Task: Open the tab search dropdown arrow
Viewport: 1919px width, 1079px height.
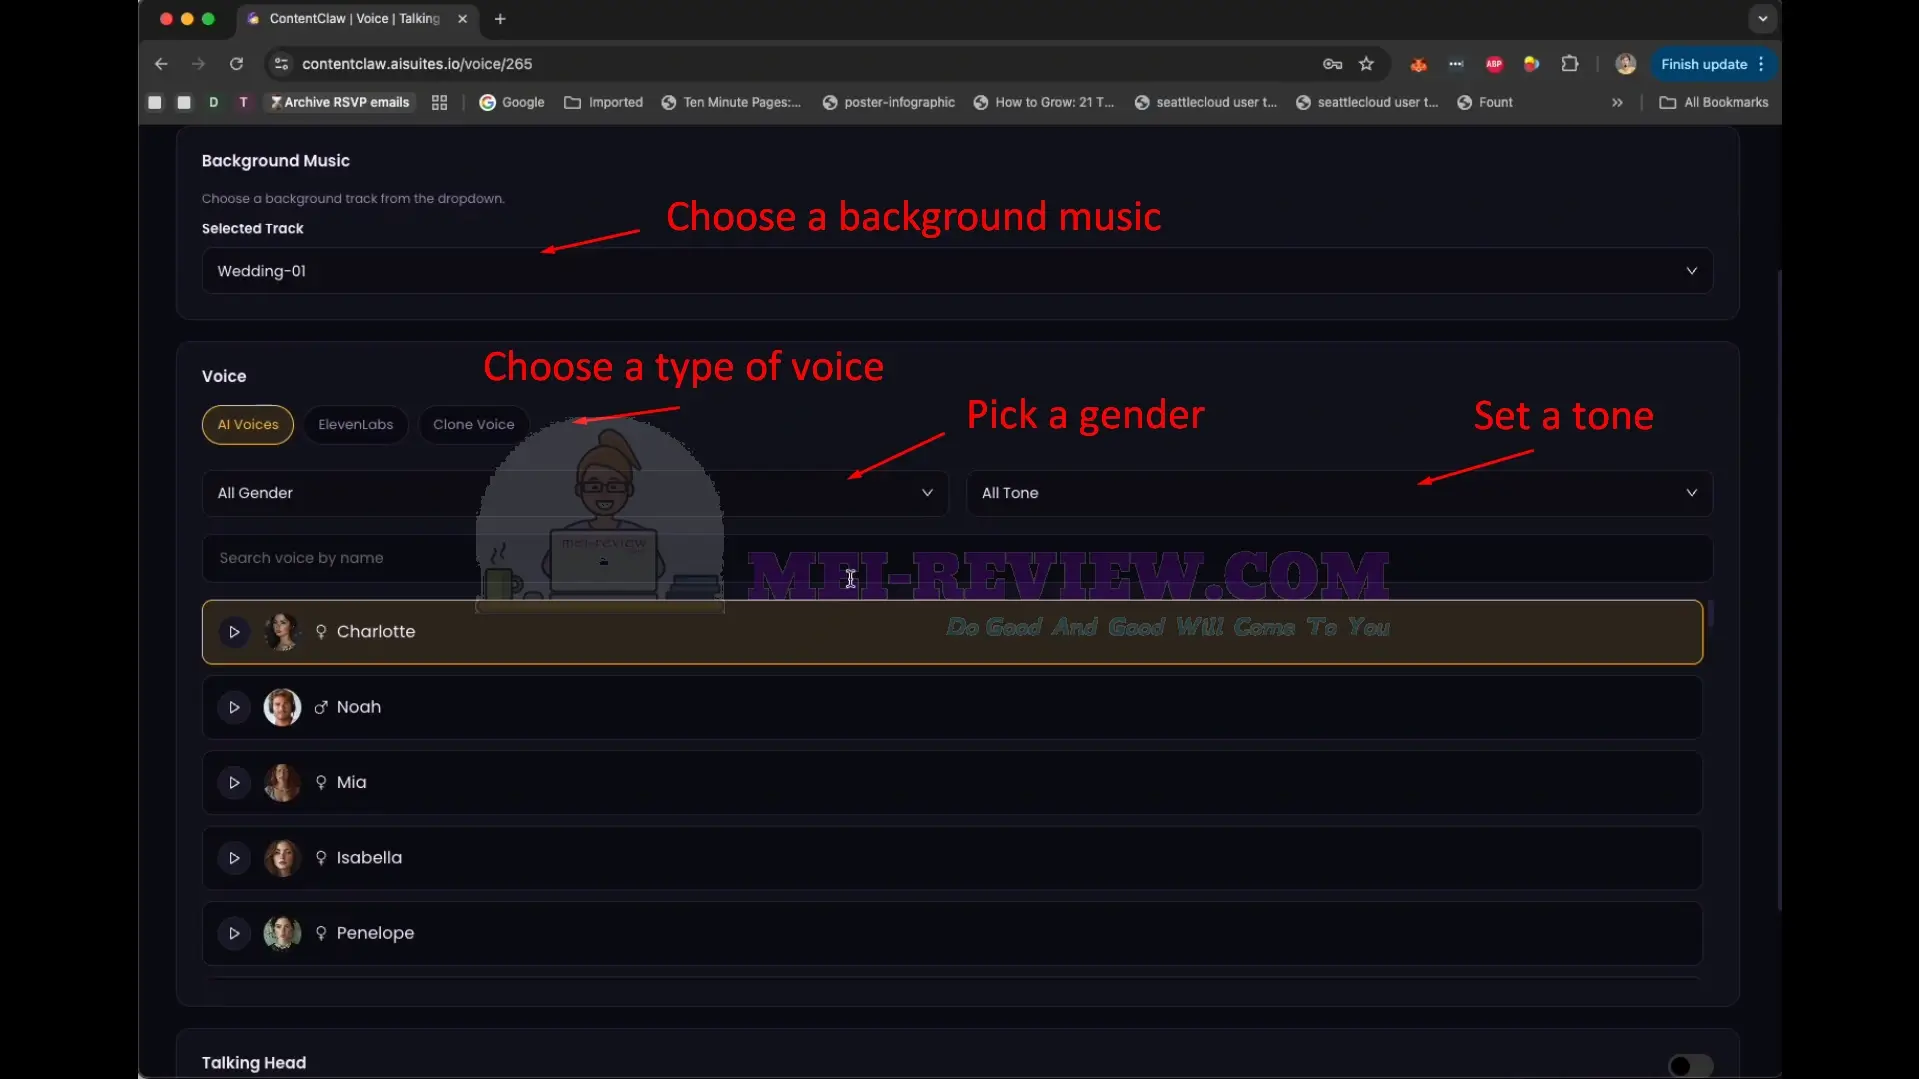Action: coord(1762,19)
